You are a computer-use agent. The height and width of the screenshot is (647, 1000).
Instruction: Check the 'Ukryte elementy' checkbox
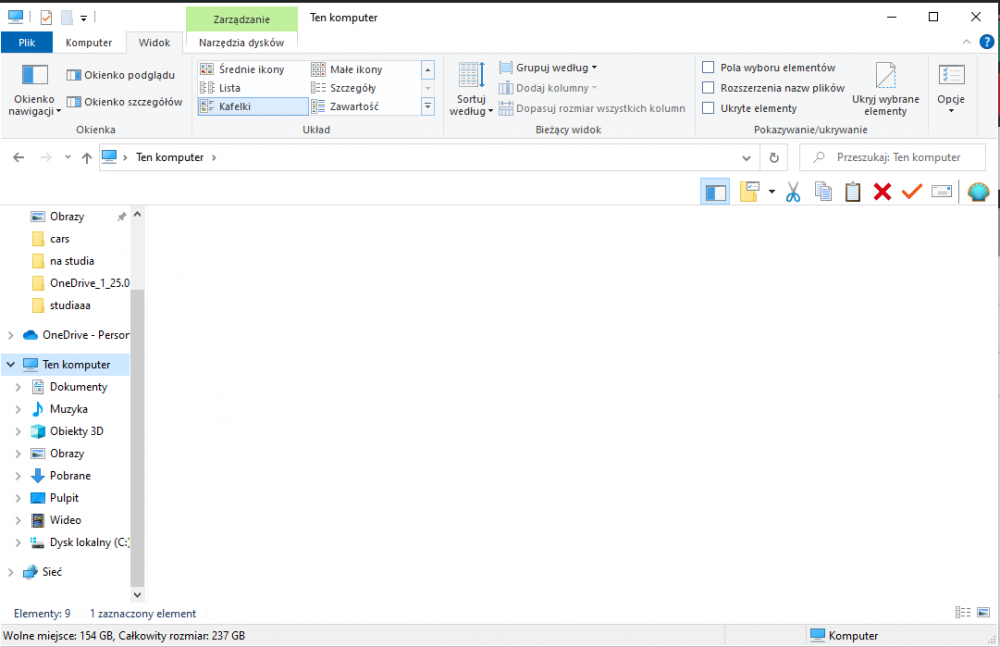point(708,108)
